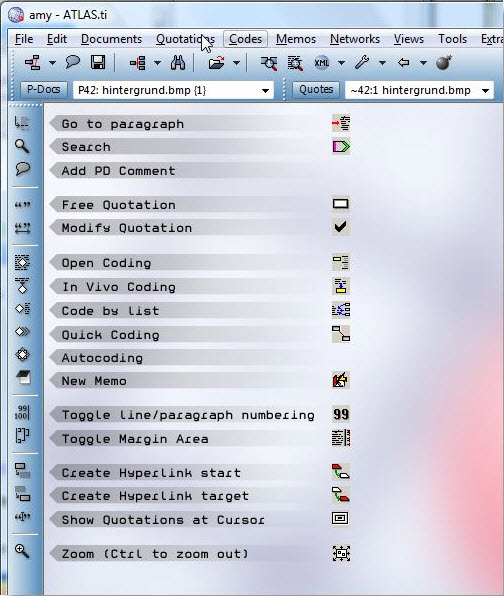Expand the arrow next to network view icon
The height and width of the screenshot is (596, 504).
tap(52, 63)
